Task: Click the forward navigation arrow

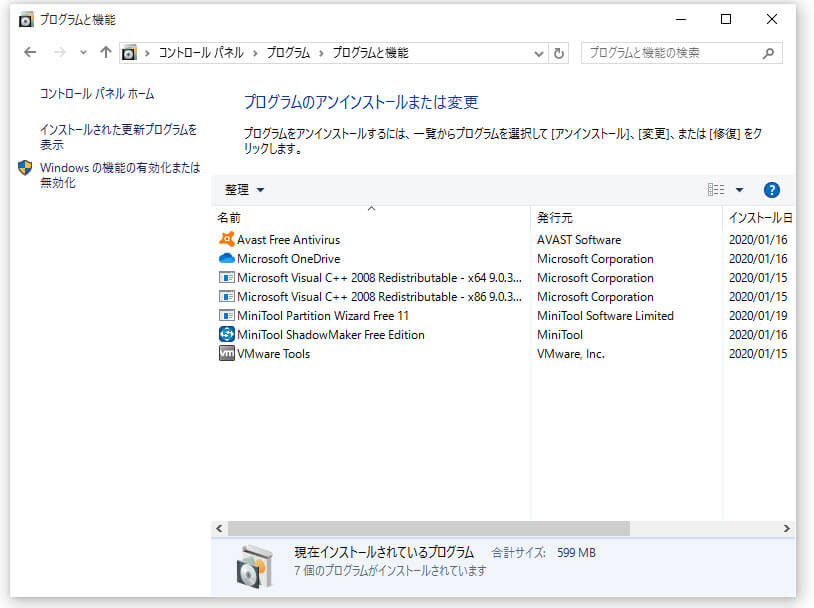Action: click(x=60, y=52)
